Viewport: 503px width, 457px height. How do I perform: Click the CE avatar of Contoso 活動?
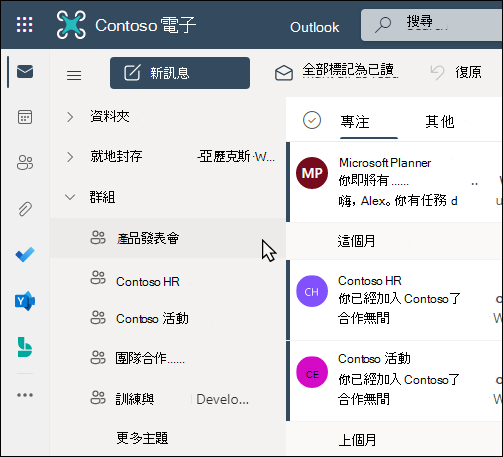point(312,372)
